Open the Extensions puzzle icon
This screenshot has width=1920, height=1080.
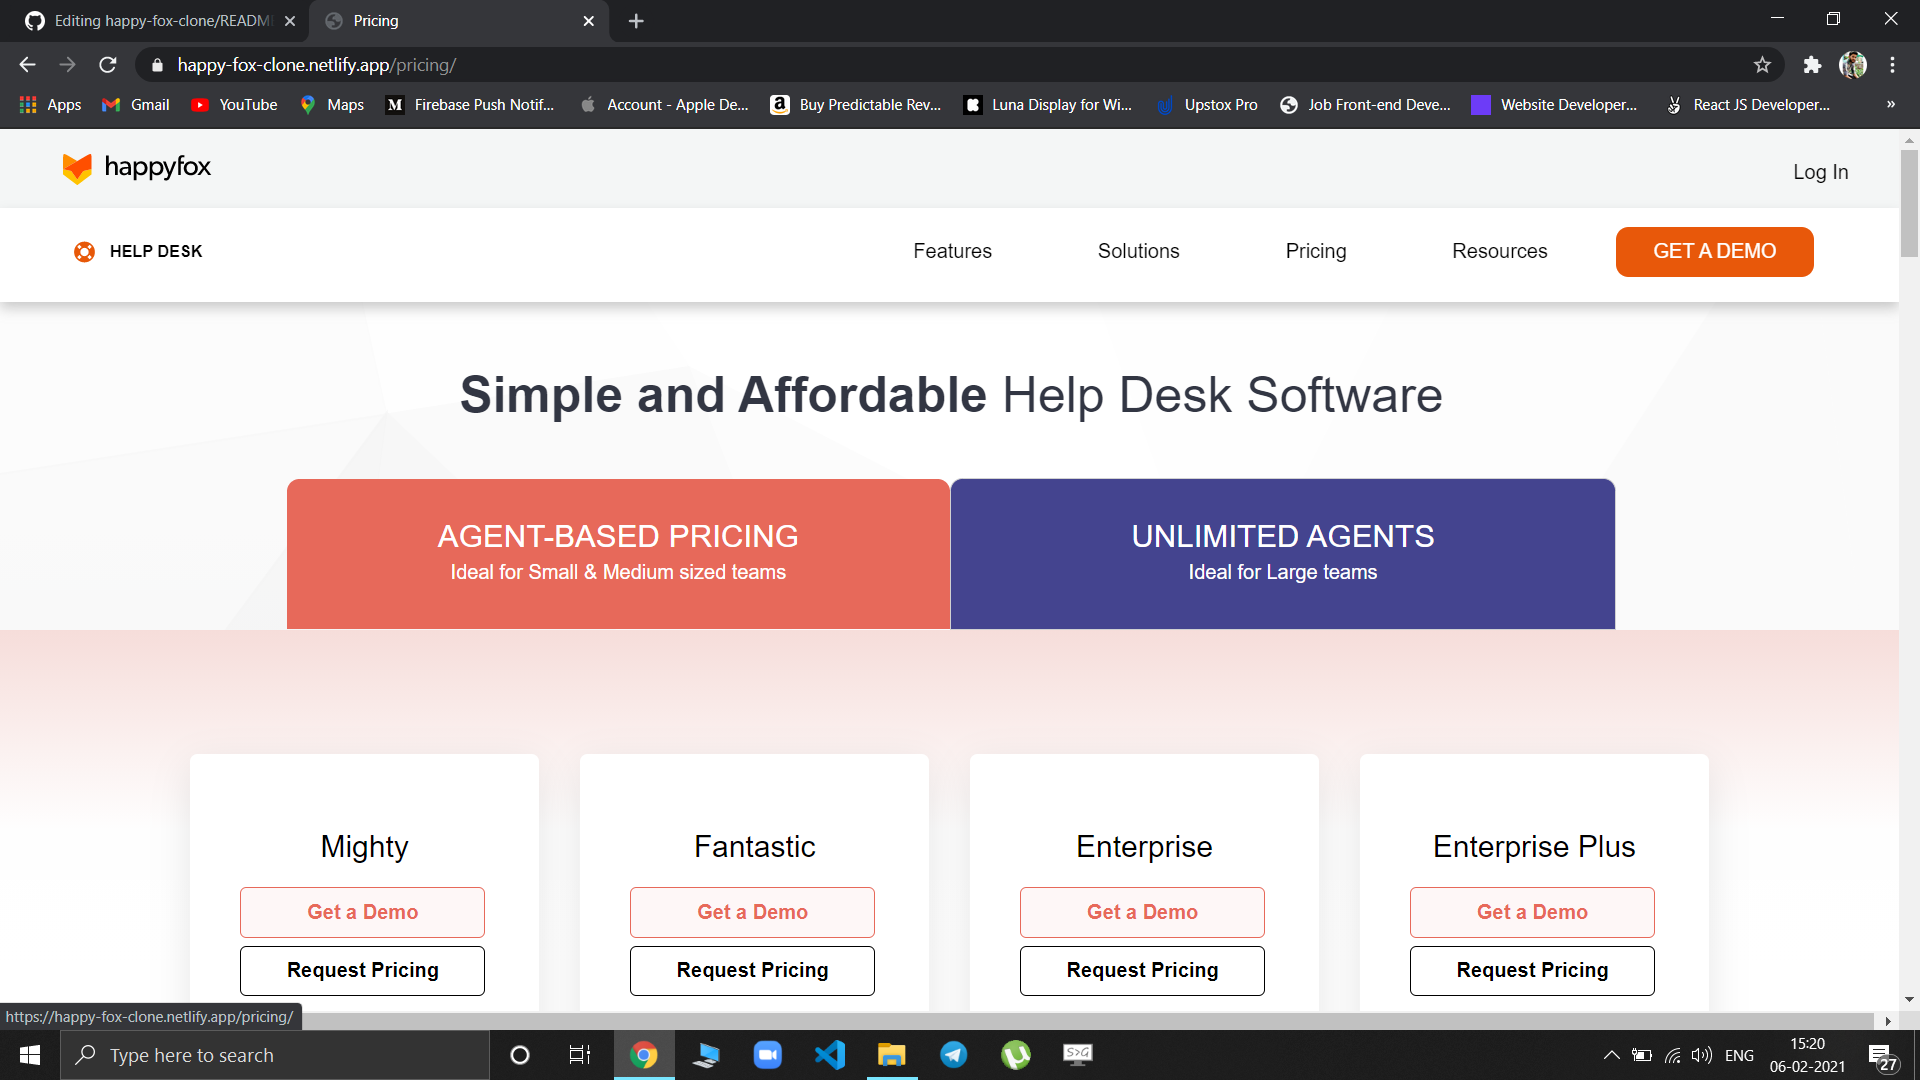(x=1812, y=65)
